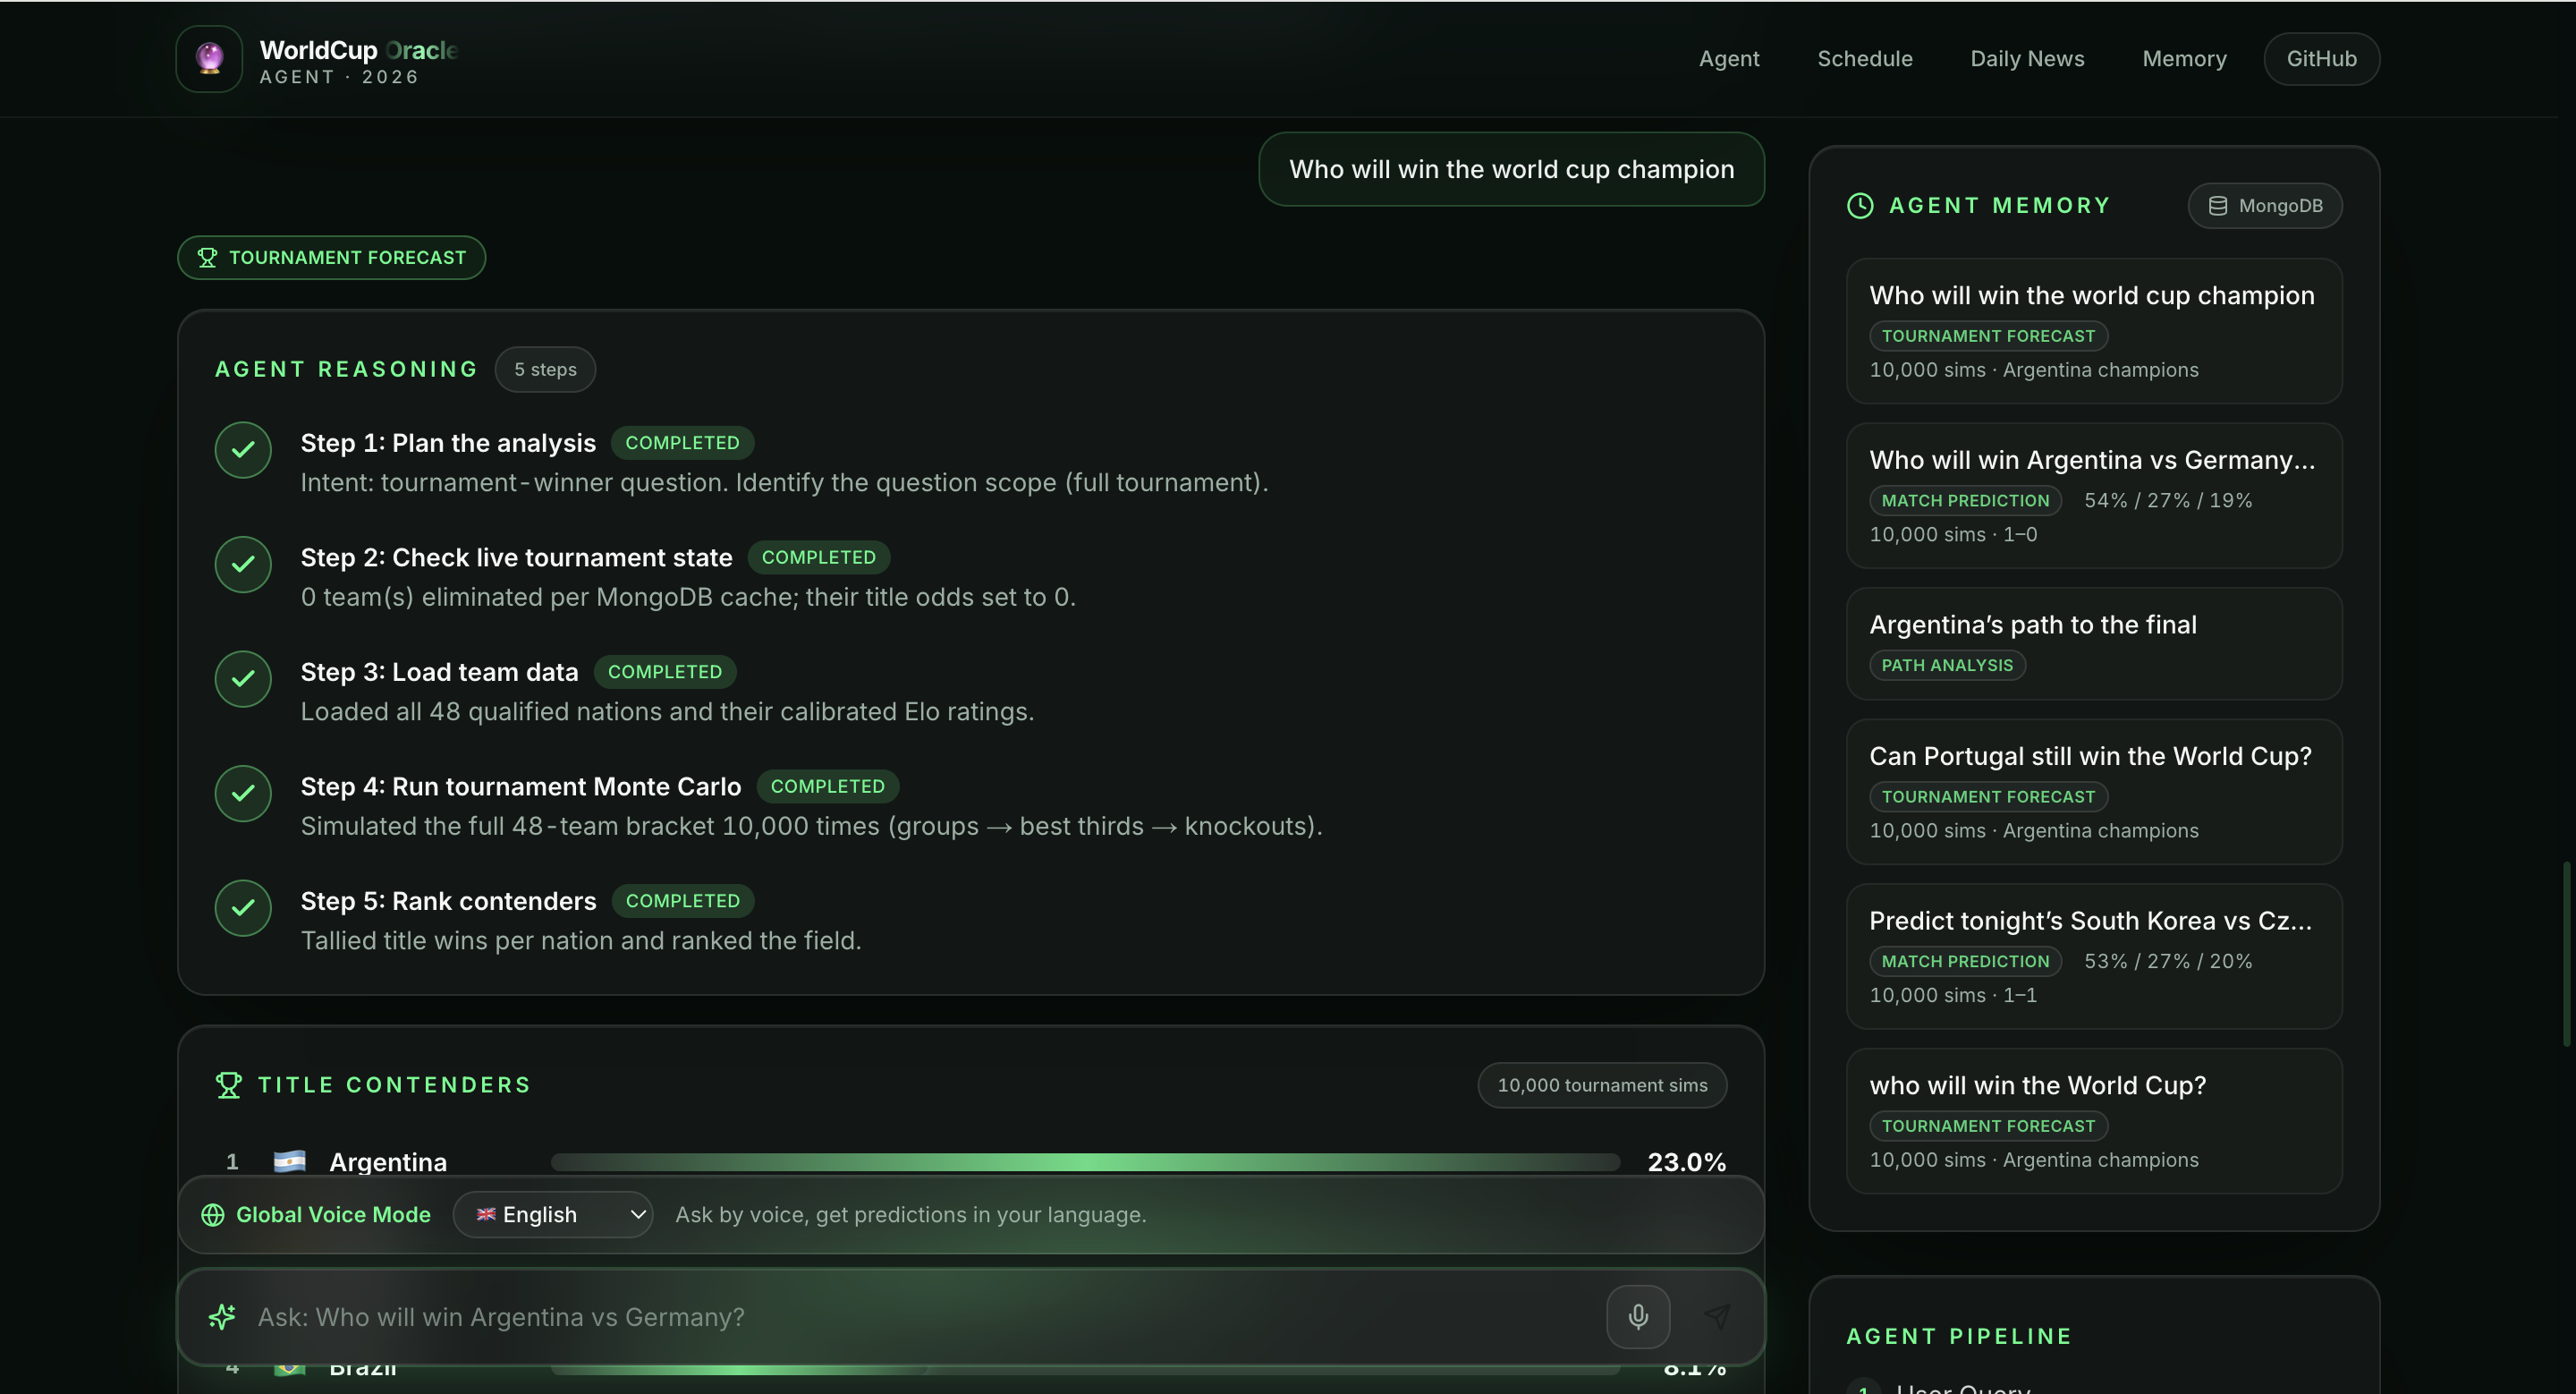The height and width of the screenshot is (1394, 2576).
Task: Click the 'AGENT REASONING' heading
Action: point(347,369)
